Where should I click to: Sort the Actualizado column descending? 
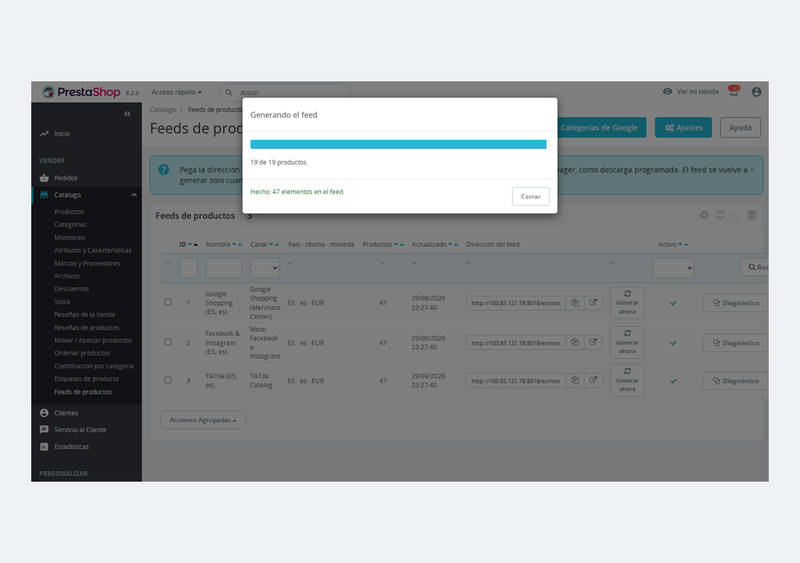point(450,244)
